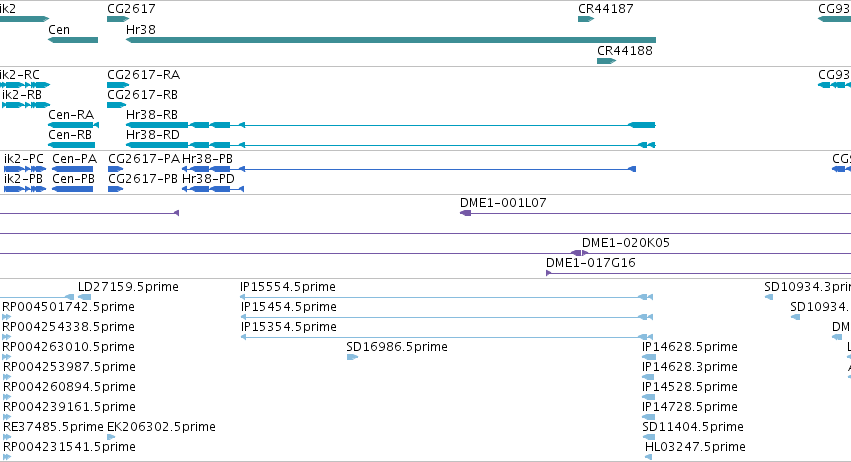
Task: Click the DME1-001L07 clone arrowhead
Action: click(465, 213)
